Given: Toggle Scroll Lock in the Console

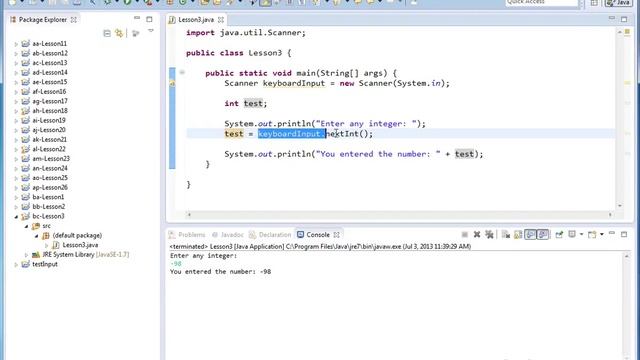Looking at the screenshot, I should [x=518, y=235].
